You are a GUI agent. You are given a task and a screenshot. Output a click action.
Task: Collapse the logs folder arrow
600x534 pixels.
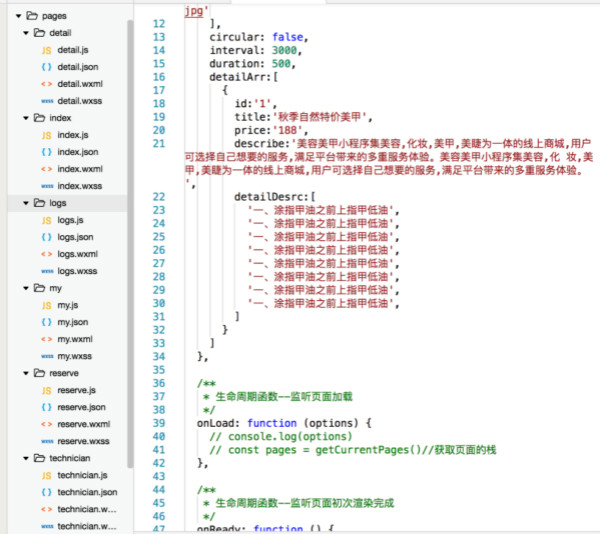pos(26,203)
